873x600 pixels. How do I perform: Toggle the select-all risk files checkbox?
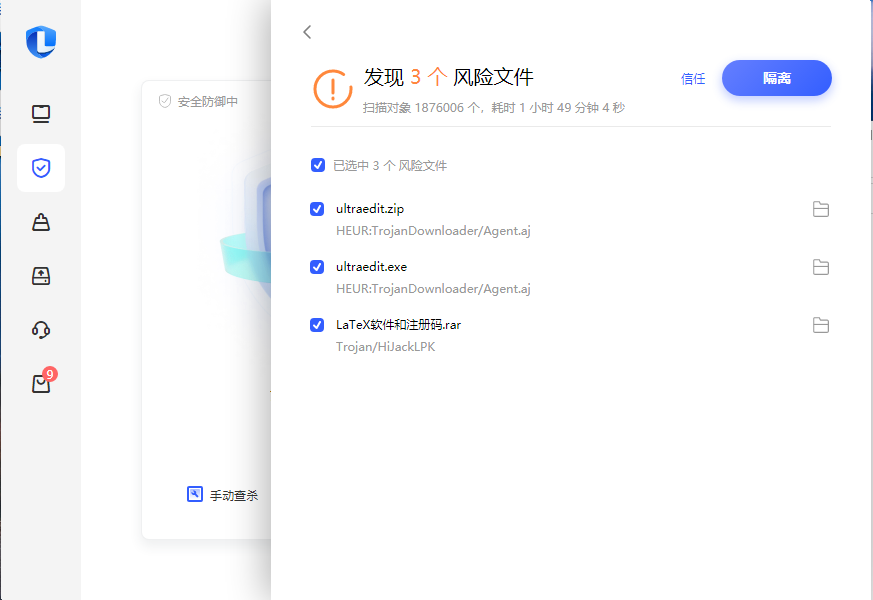(317, 165)
